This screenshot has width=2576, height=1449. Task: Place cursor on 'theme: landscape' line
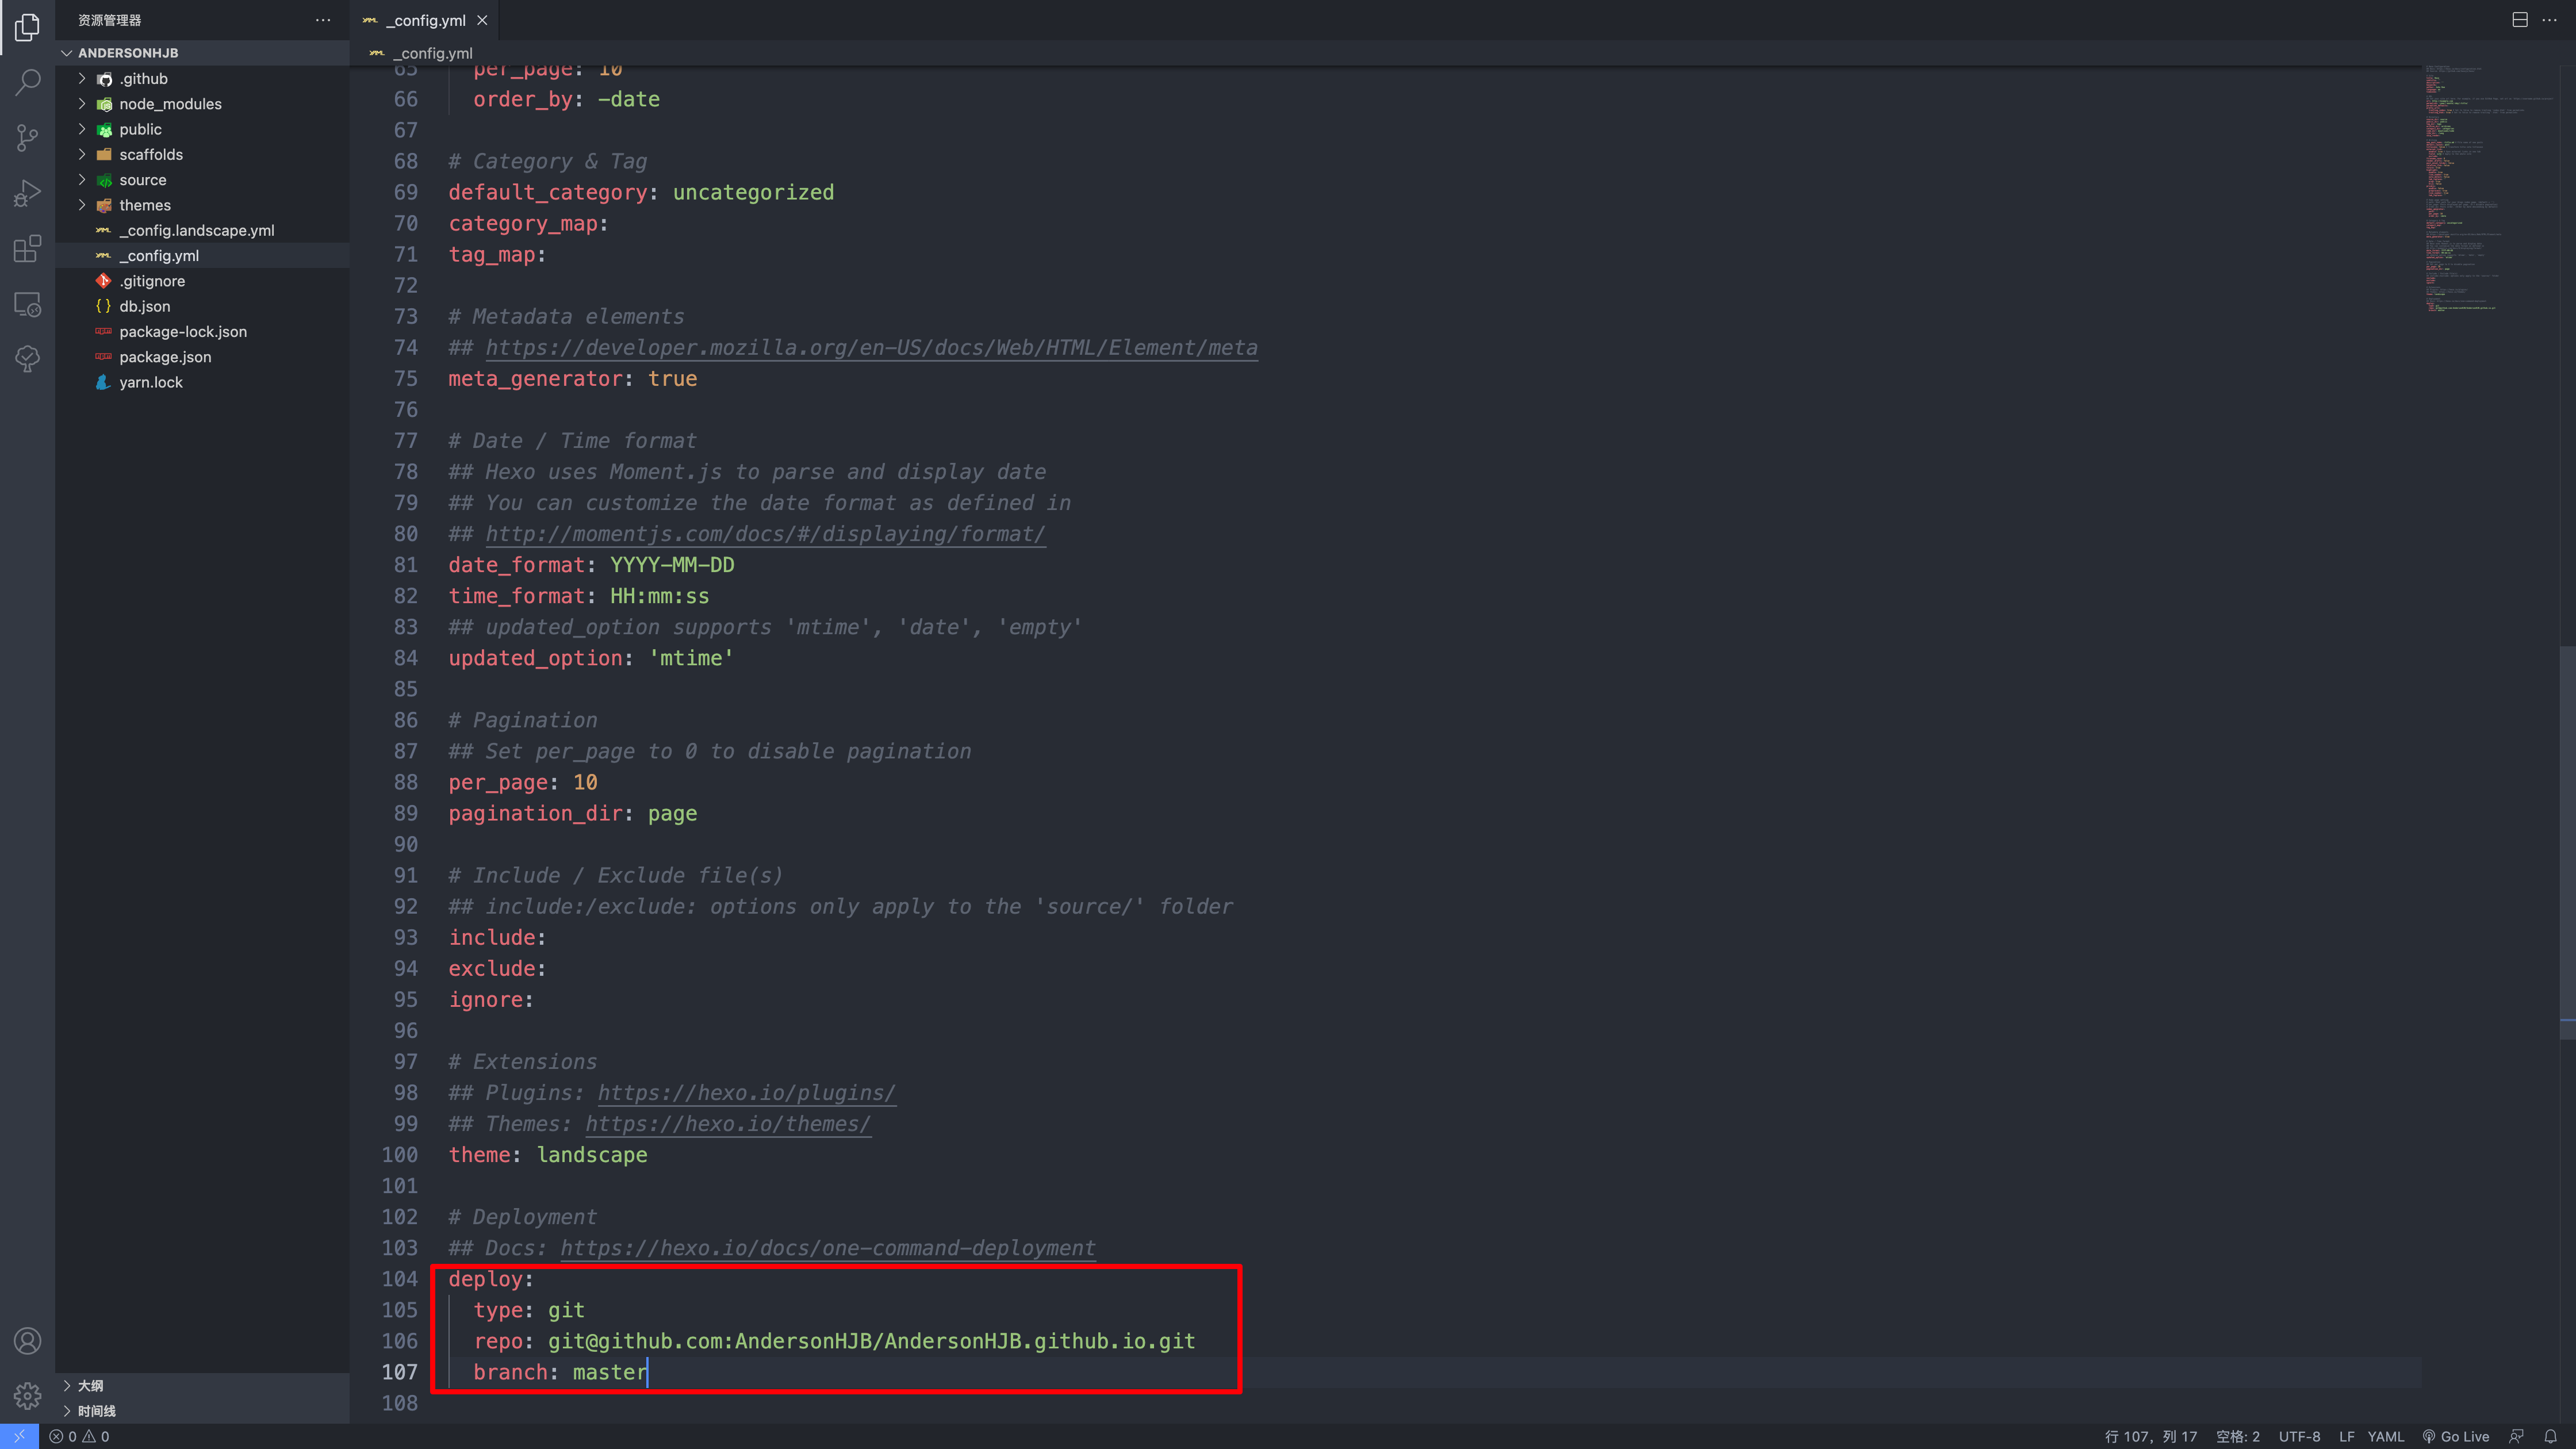(548, 1155)
